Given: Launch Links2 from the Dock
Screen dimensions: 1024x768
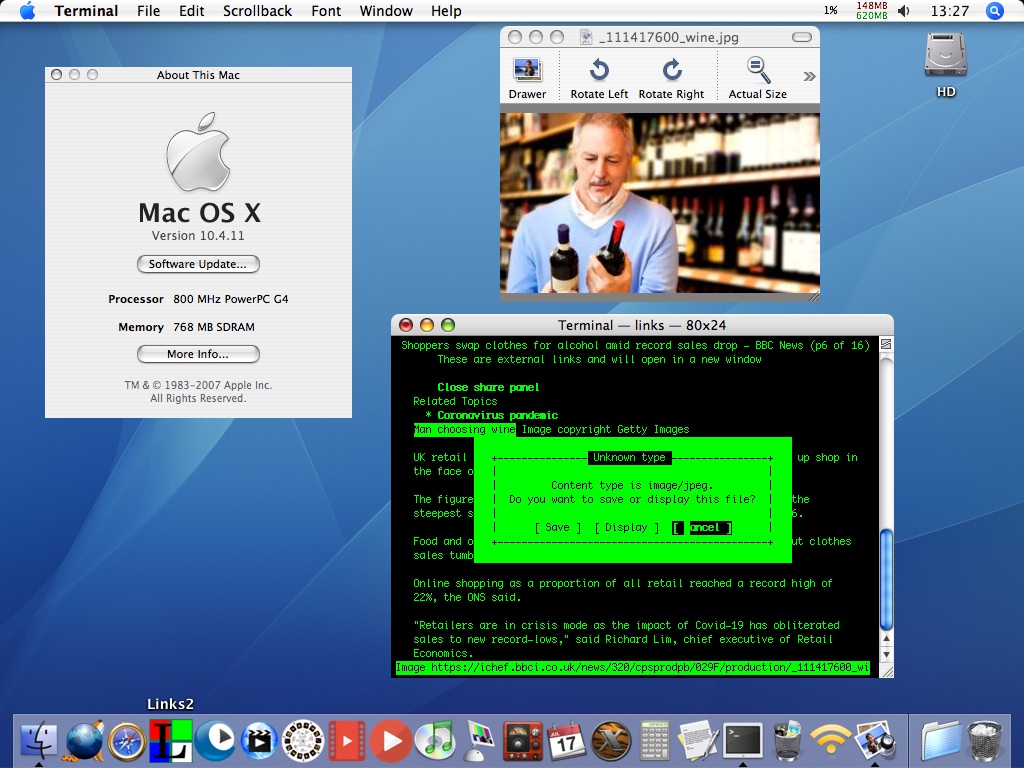Looking at the screenshot, I should click(x=170, y=741).
